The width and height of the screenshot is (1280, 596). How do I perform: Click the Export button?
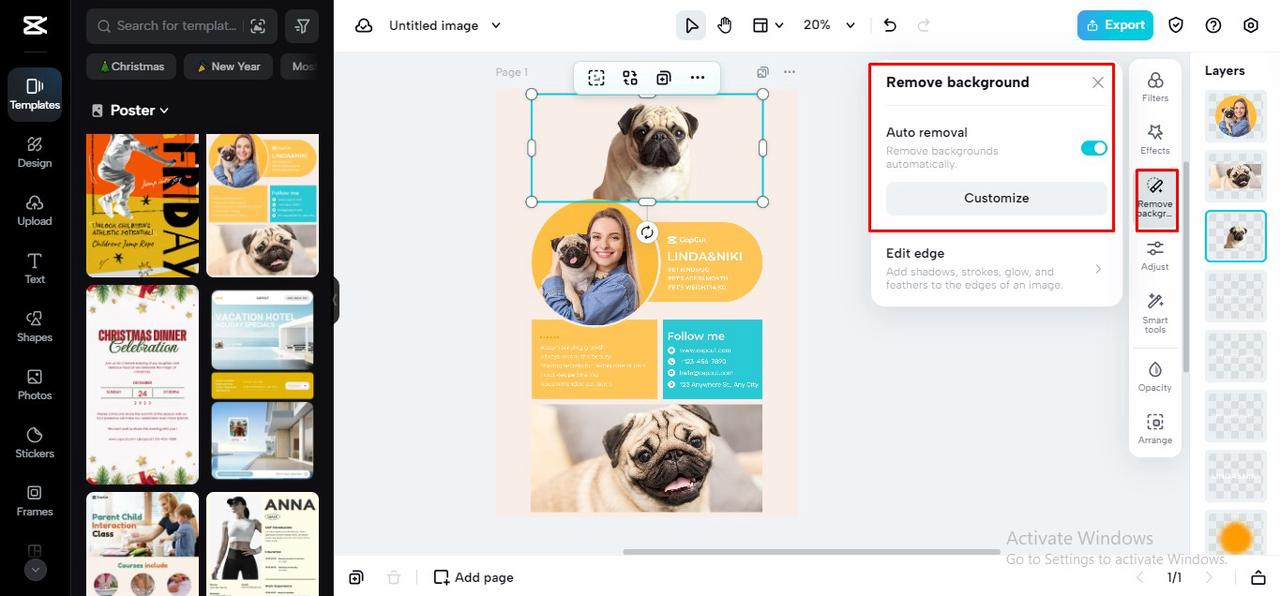point(1115,25)
